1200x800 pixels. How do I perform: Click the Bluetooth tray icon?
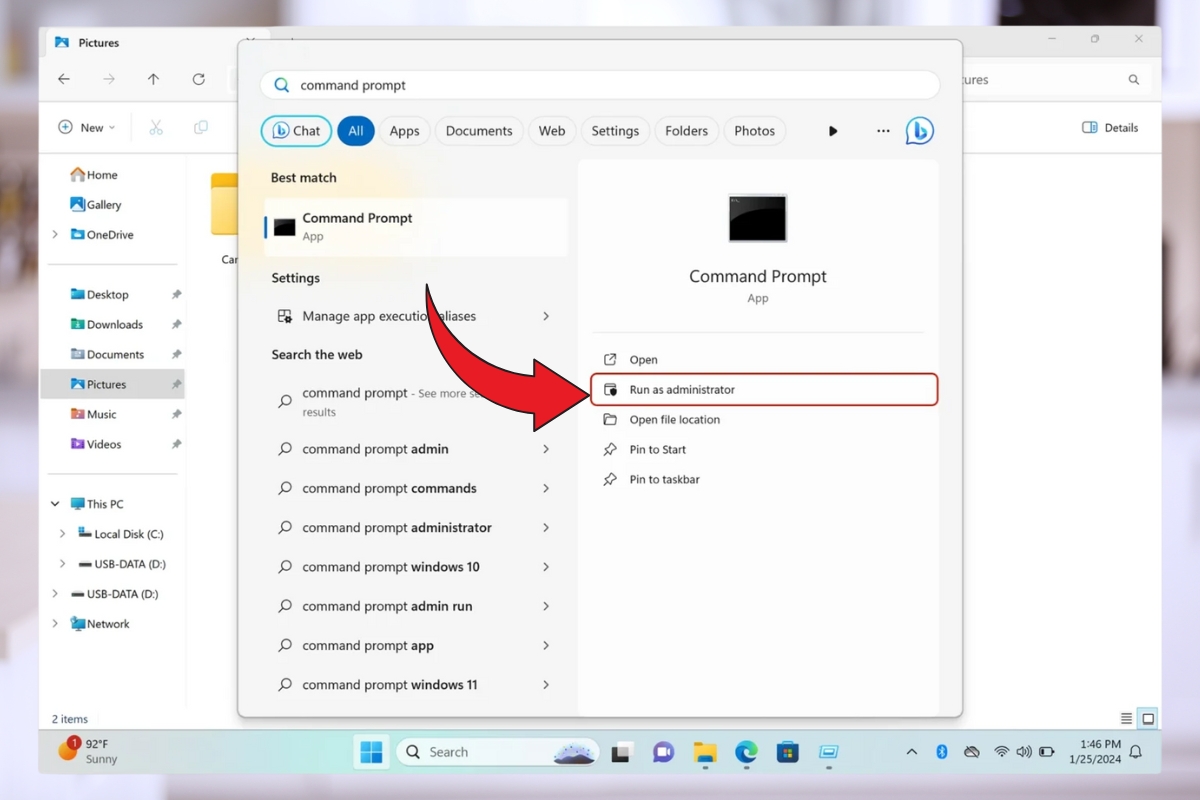941,752
